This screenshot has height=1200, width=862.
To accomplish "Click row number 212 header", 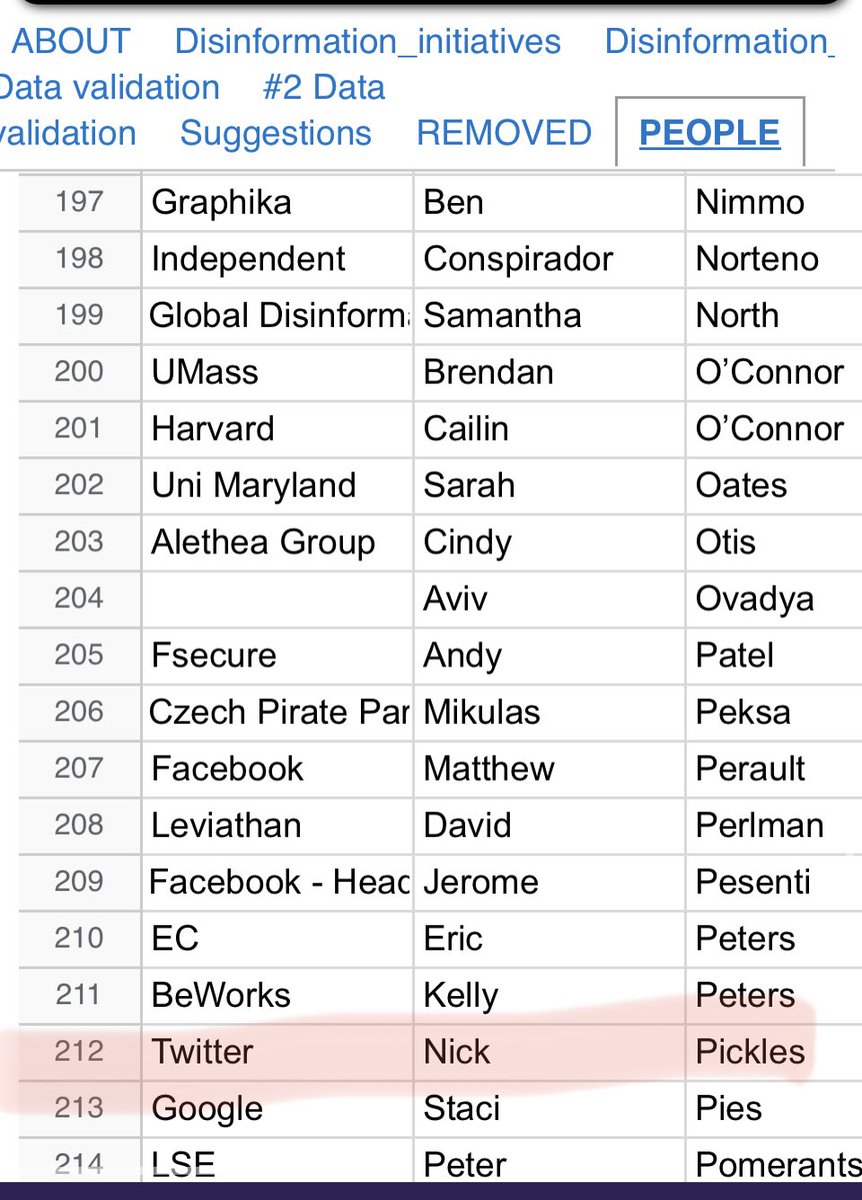I will click(x=80, y=1051).
